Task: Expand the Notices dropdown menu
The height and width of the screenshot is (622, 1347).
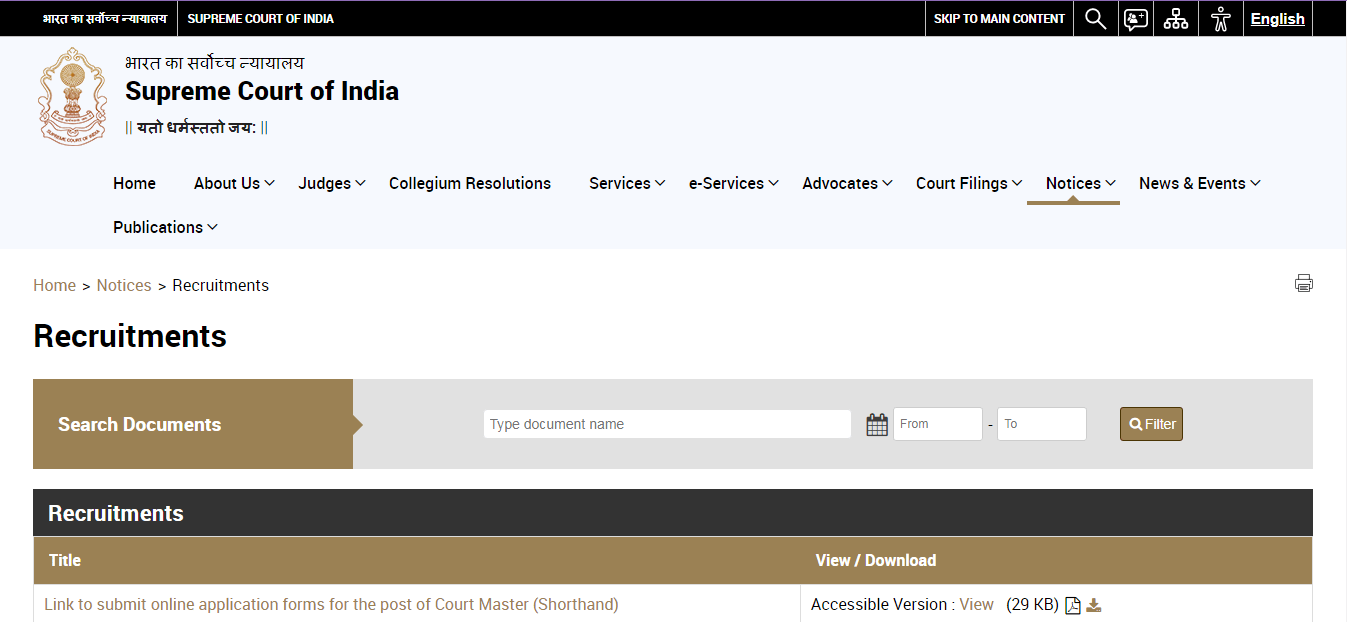Action: (x=1073, y=183)
